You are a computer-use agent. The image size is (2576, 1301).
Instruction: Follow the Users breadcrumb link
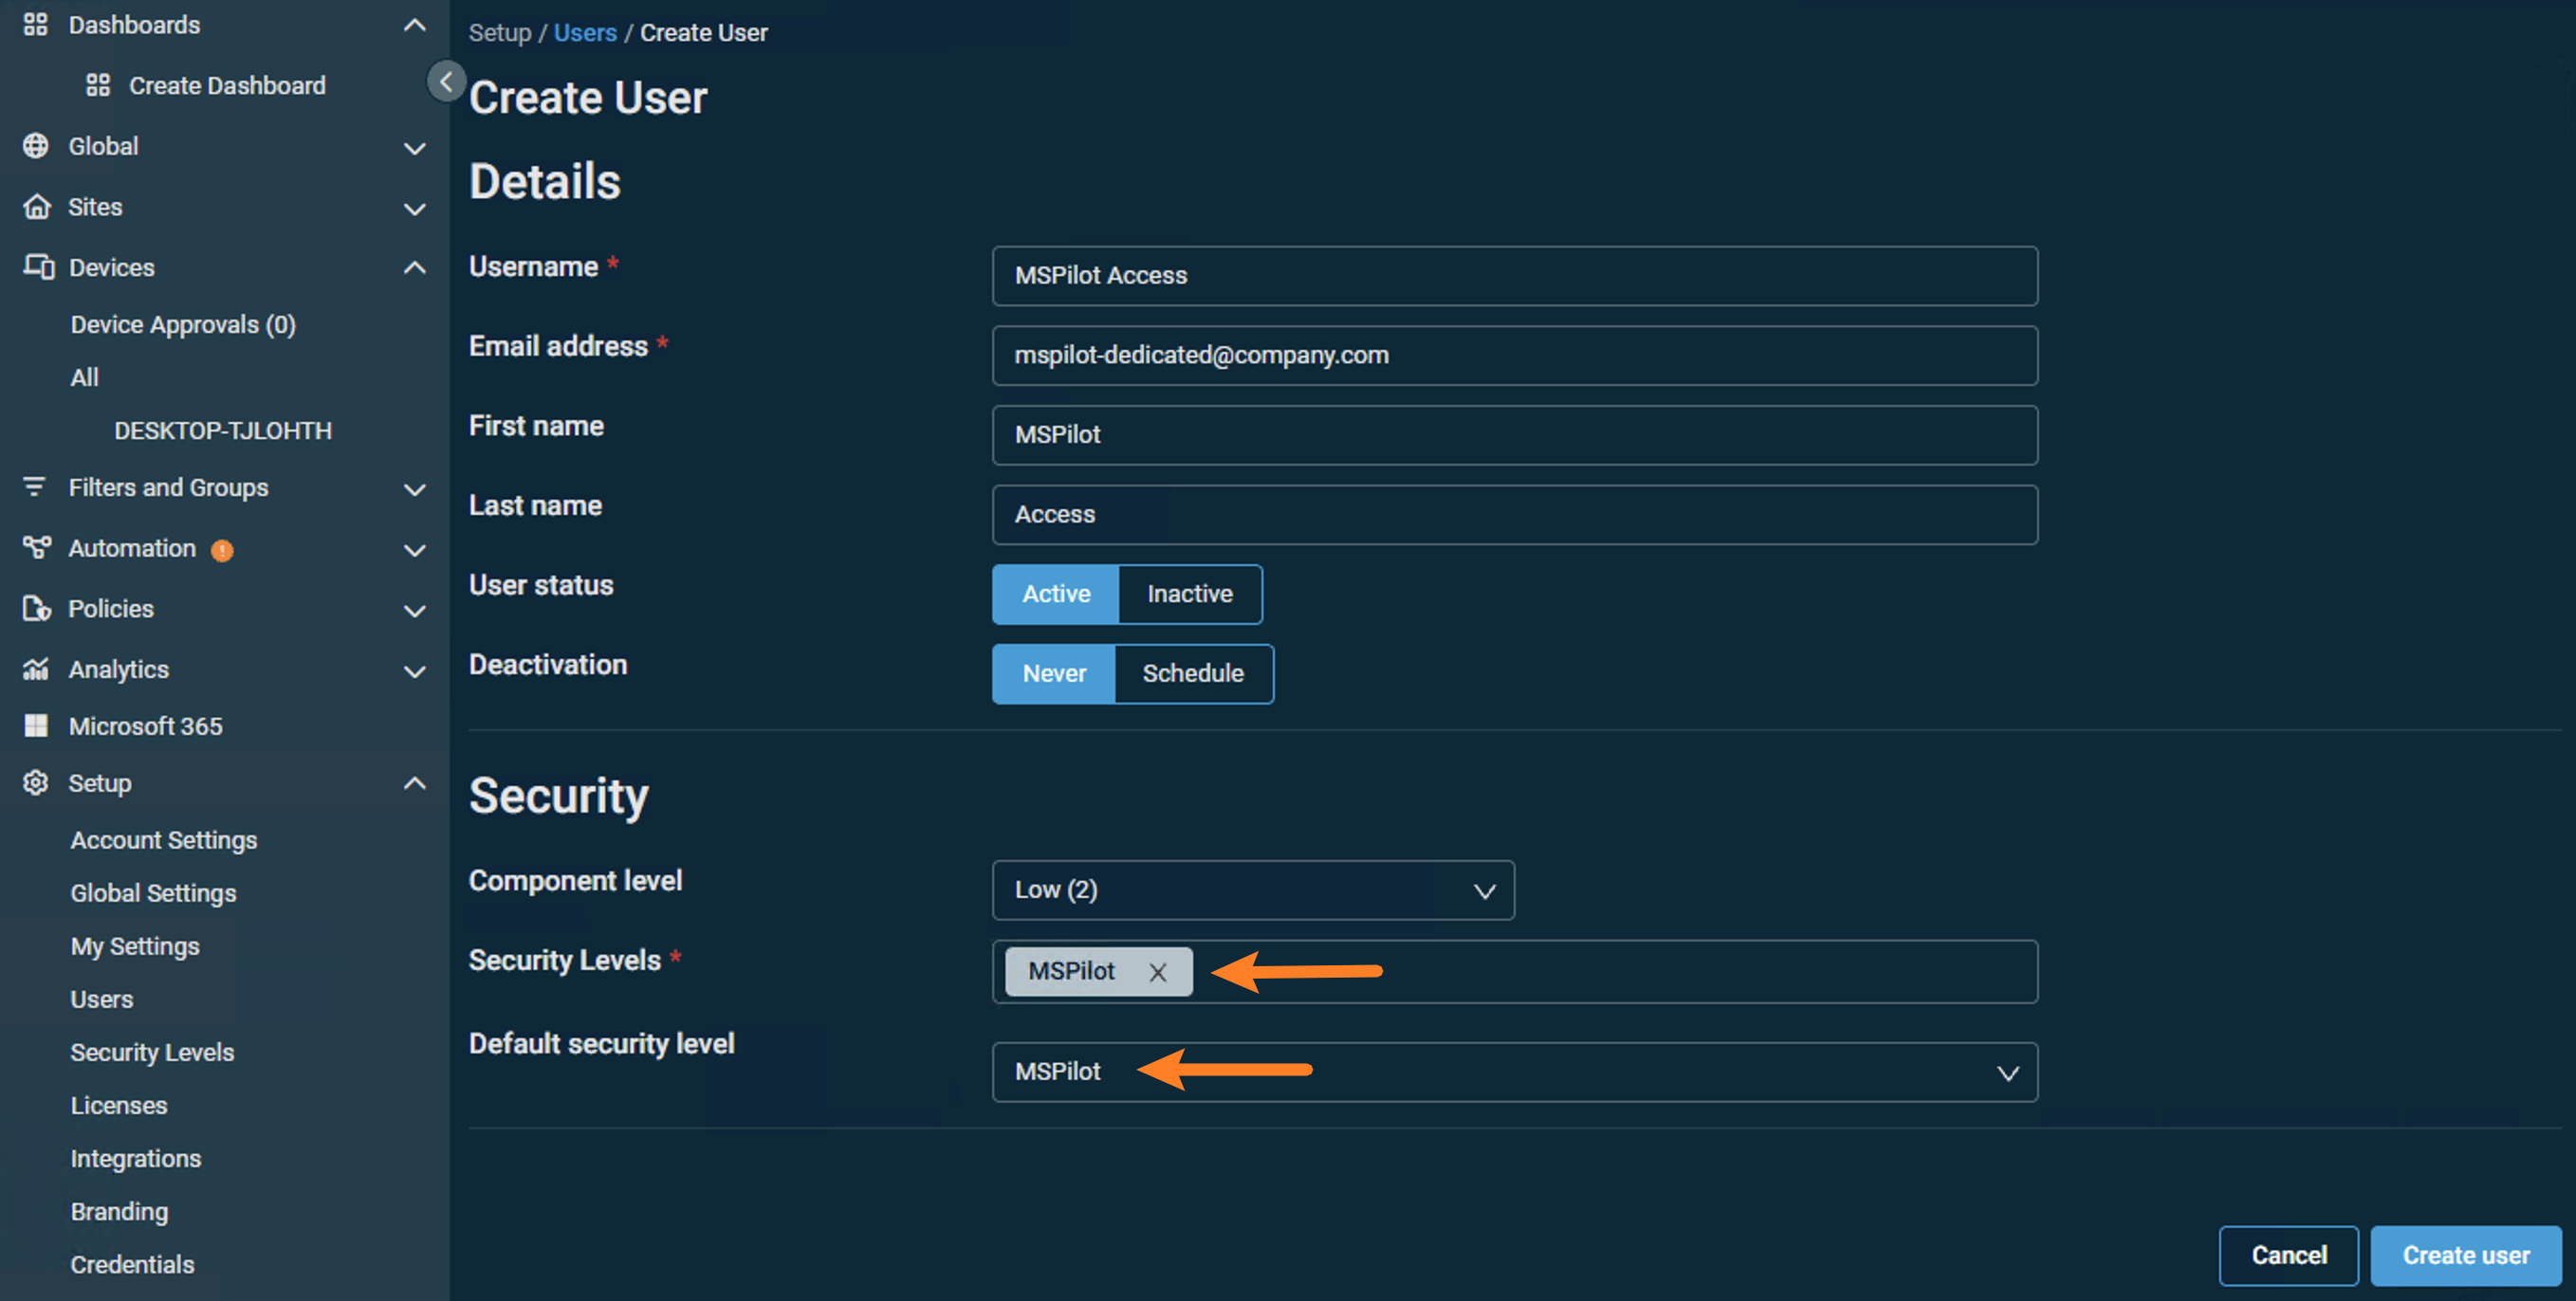[x=585, y=33]
